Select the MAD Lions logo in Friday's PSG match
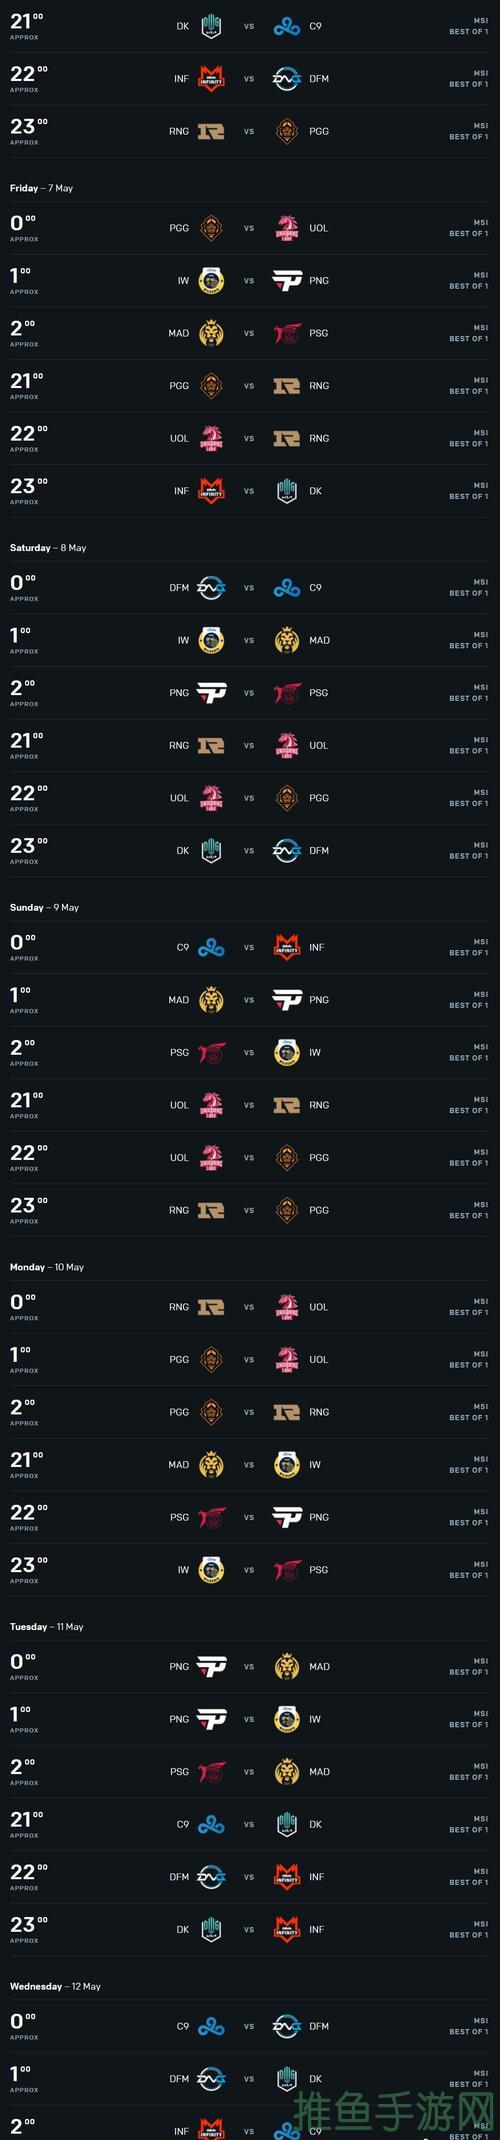 point(211,333)
